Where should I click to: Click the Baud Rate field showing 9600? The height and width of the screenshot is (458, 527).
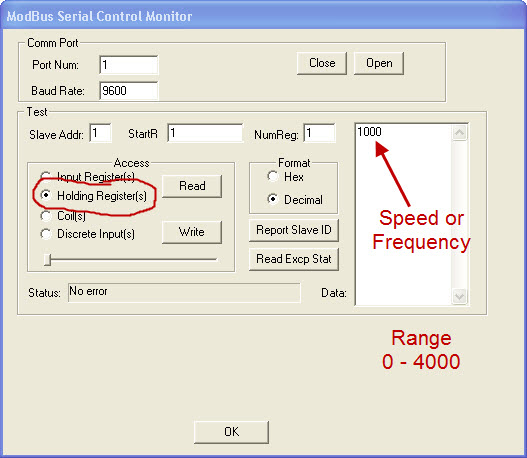tap(129, 91)
